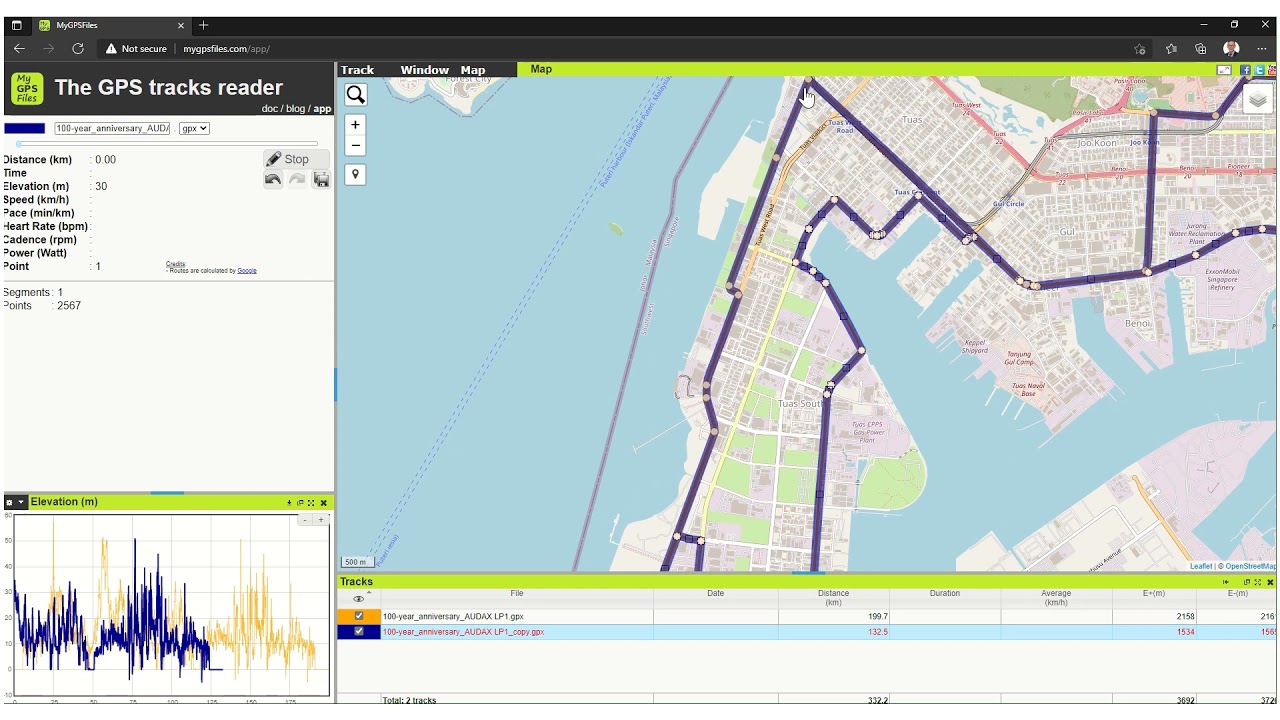The image size is (1280, 720).
Task: Click the undo arrow under Stop button
Action: tap(273, 179)
